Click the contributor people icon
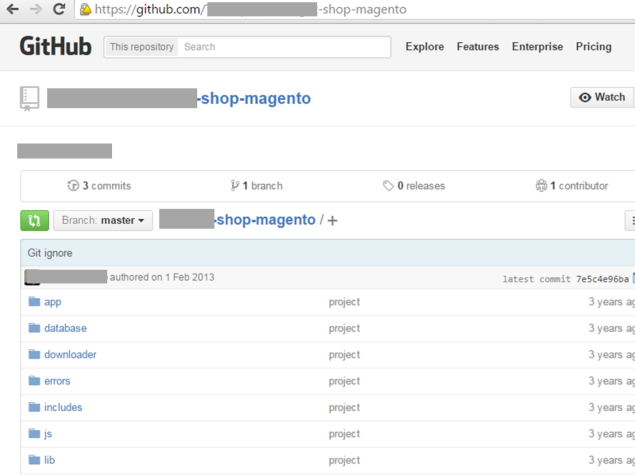 pyautogui.click(x=541, y=186)
